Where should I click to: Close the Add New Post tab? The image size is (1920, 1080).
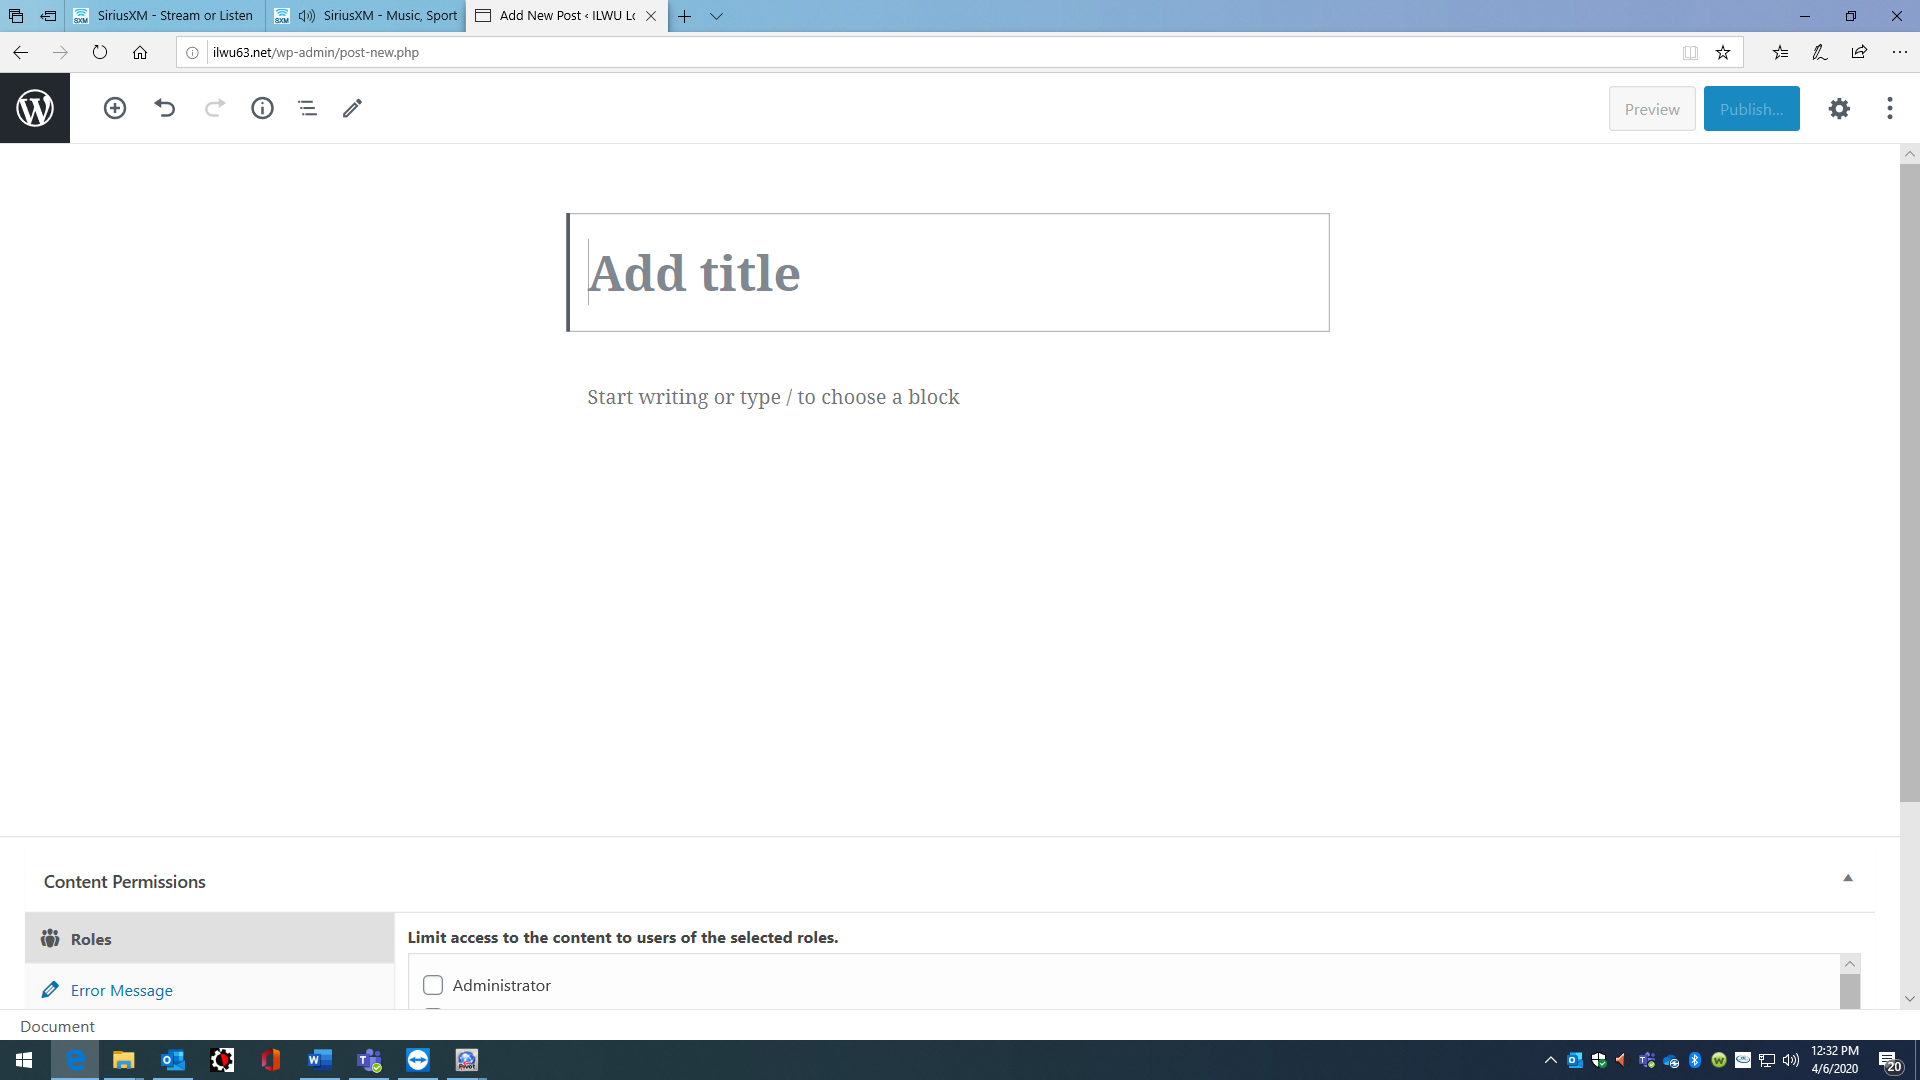point(651,16)
